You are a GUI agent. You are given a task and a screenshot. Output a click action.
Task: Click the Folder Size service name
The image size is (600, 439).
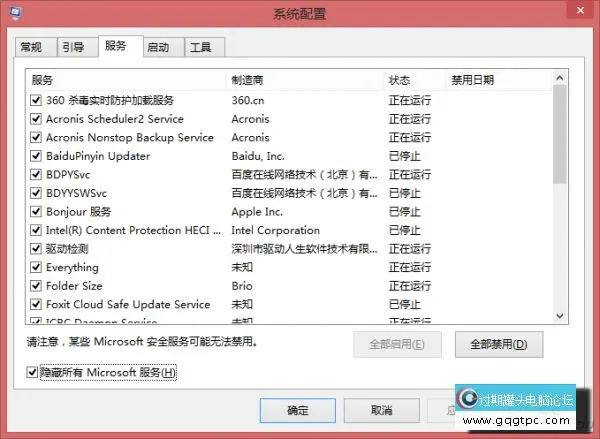(74, 286)
